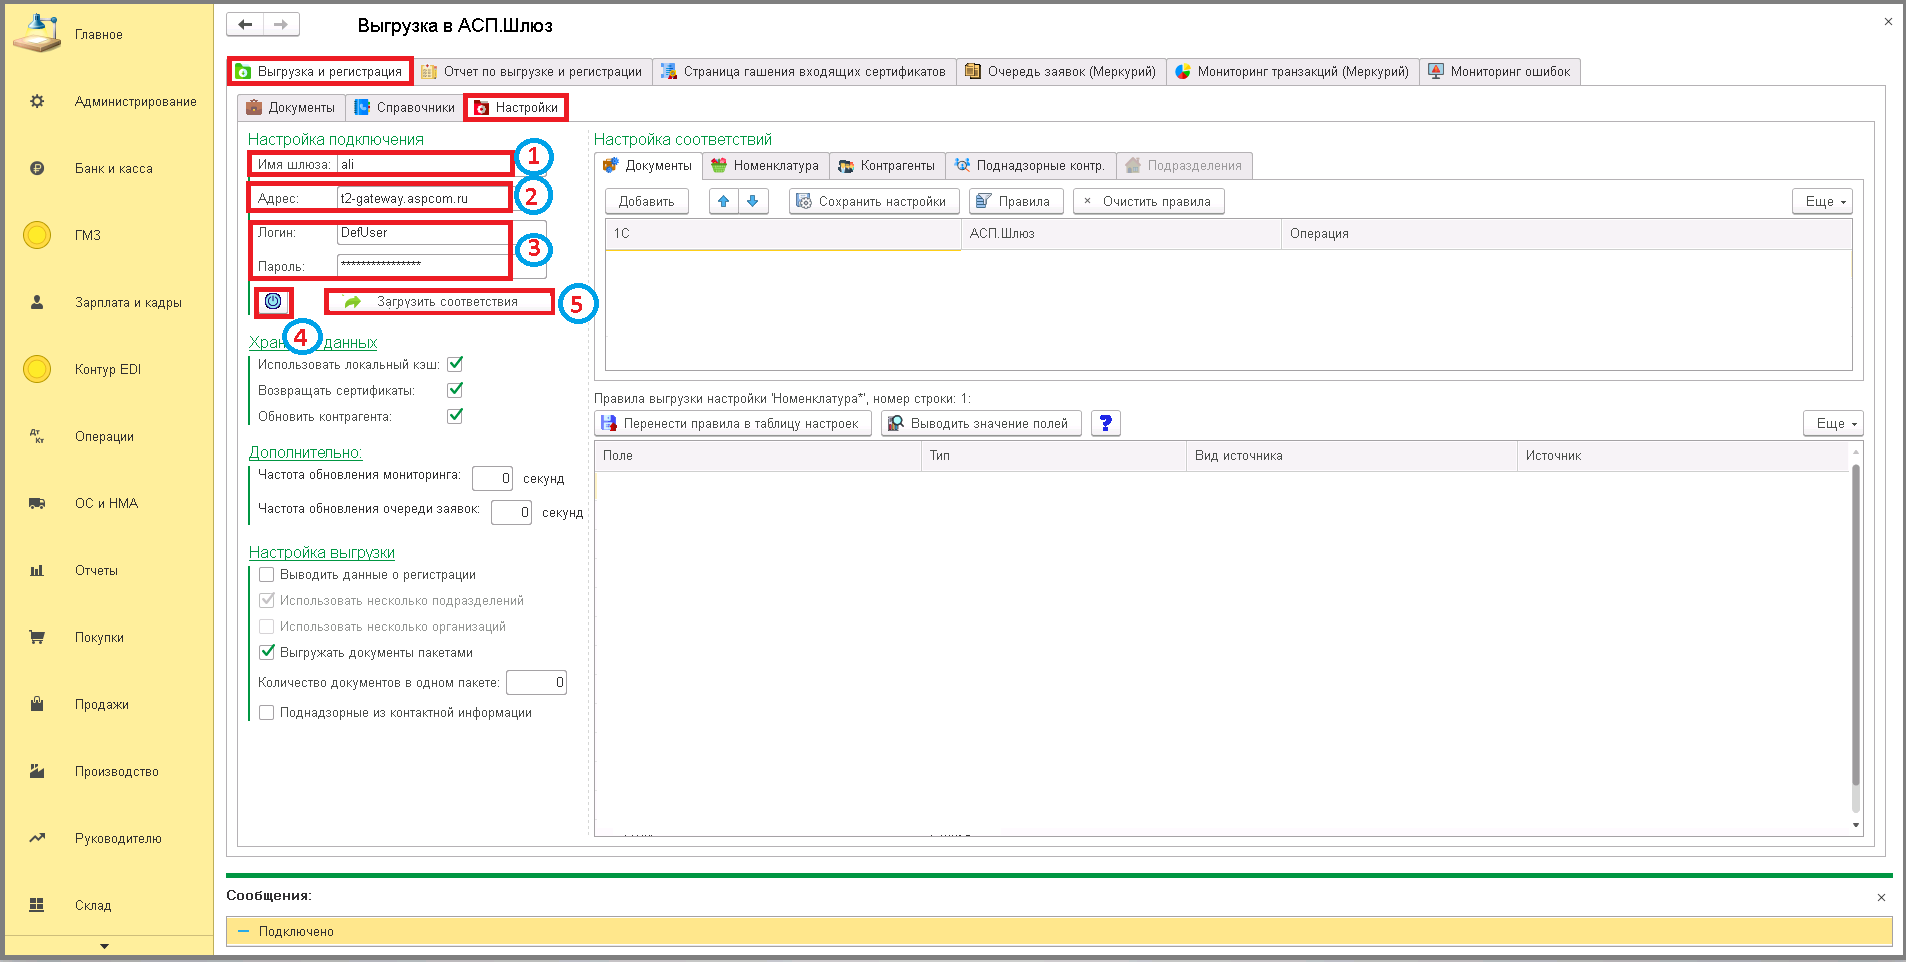Click the blue question mark help icon
1906x962 pixels.
(1105, 423)
